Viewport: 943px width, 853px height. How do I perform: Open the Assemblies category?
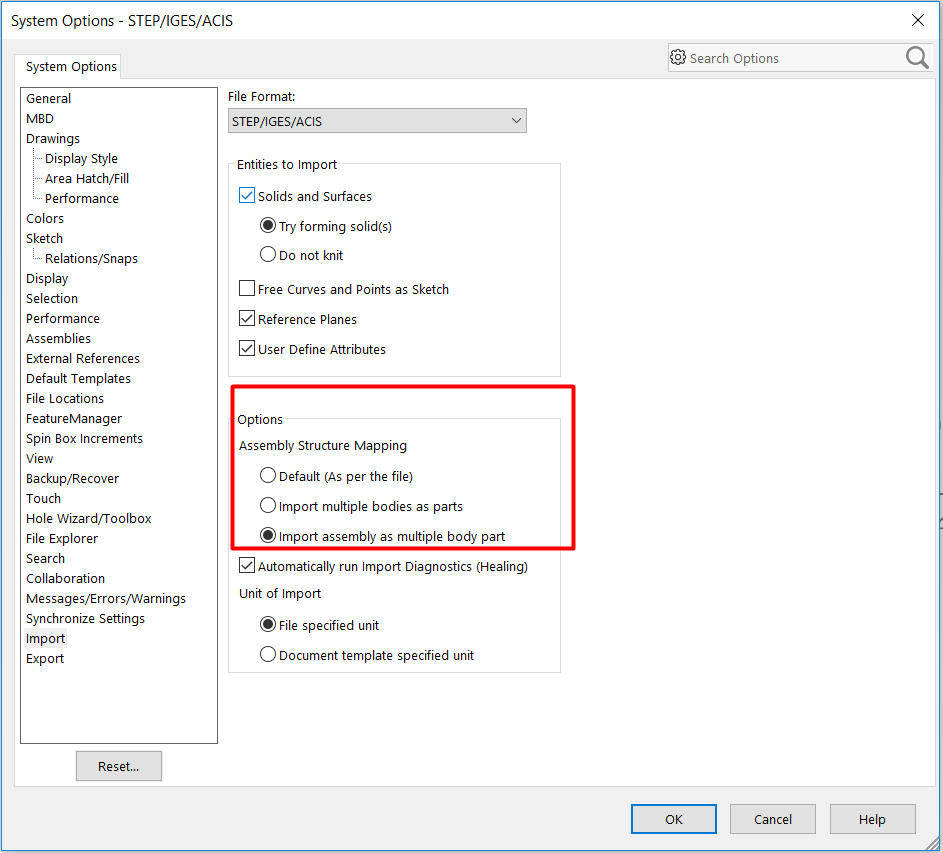[x=58, y=339]
